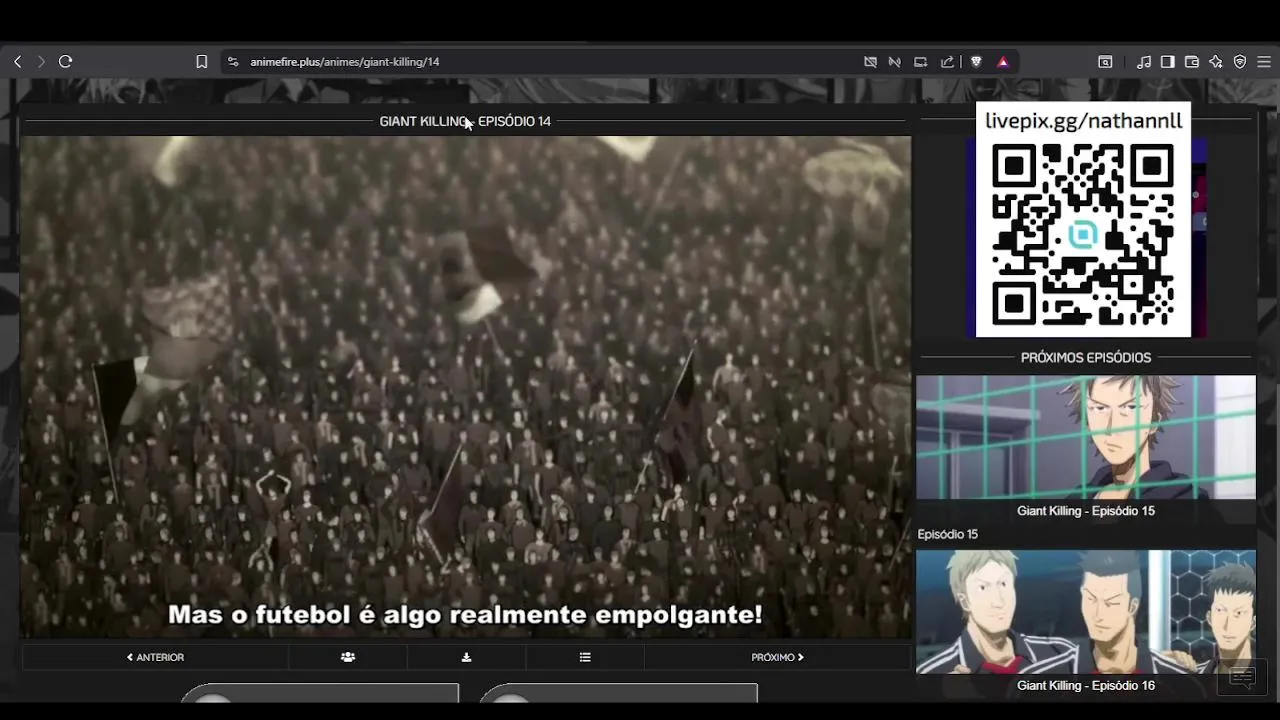
Task: Click the crossed-out camera icon in address bar
Action: pos(870,62)
